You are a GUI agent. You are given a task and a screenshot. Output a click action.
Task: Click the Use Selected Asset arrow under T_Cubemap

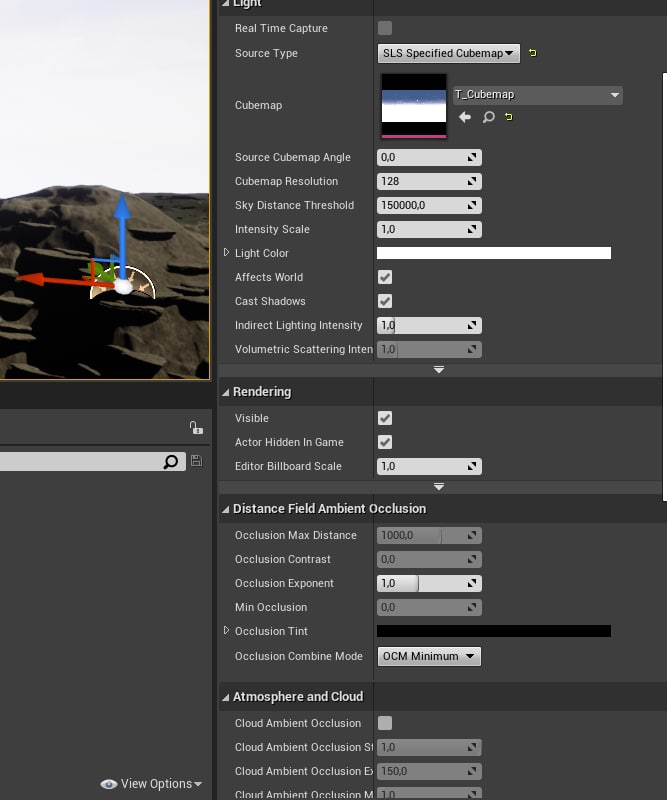(465, 117)
